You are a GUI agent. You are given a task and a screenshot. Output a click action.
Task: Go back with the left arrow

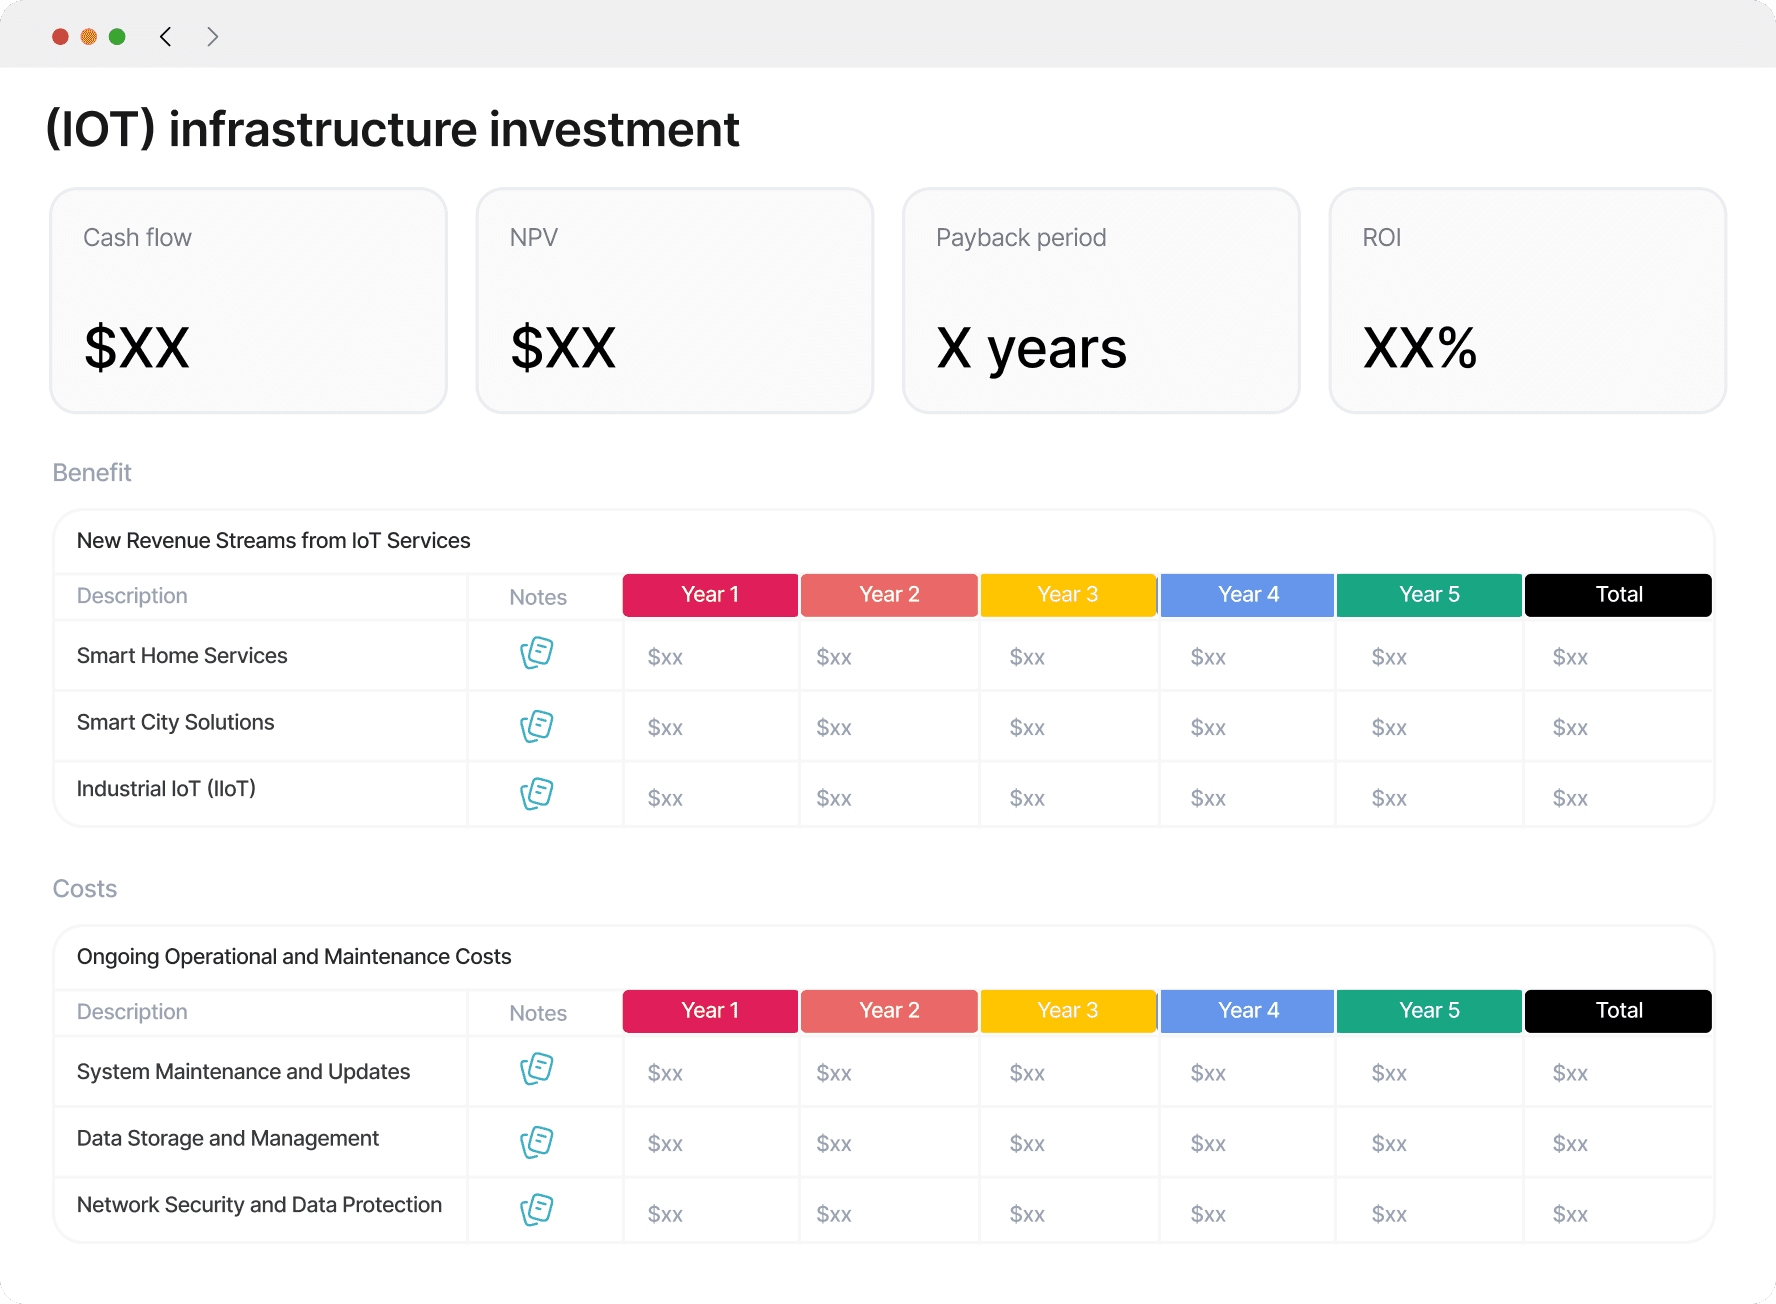pyautogui.click(x=166, y=37)
